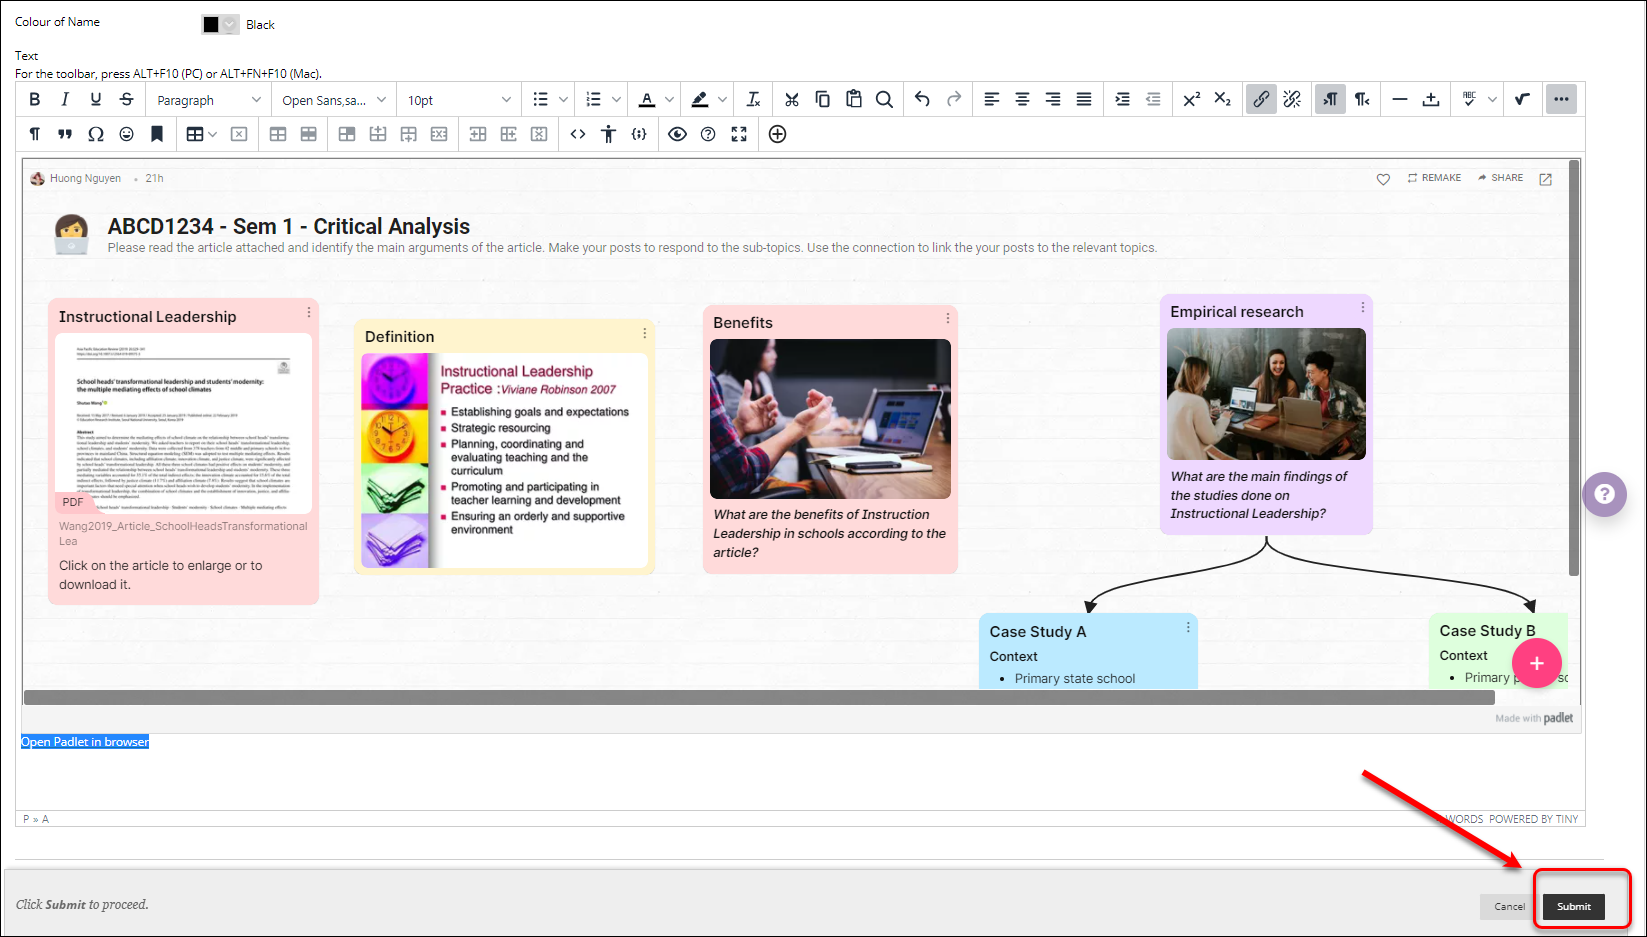Click the insert emoticon icon
The height and width of the screenshot is (937, 1647).
(x=126, y=133)
